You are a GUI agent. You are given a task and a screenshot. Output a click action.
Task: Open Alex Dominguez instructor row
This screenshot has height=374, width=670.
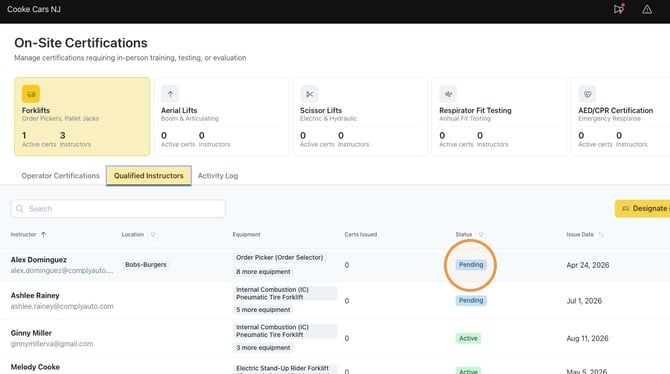click(x=335, y=265)
